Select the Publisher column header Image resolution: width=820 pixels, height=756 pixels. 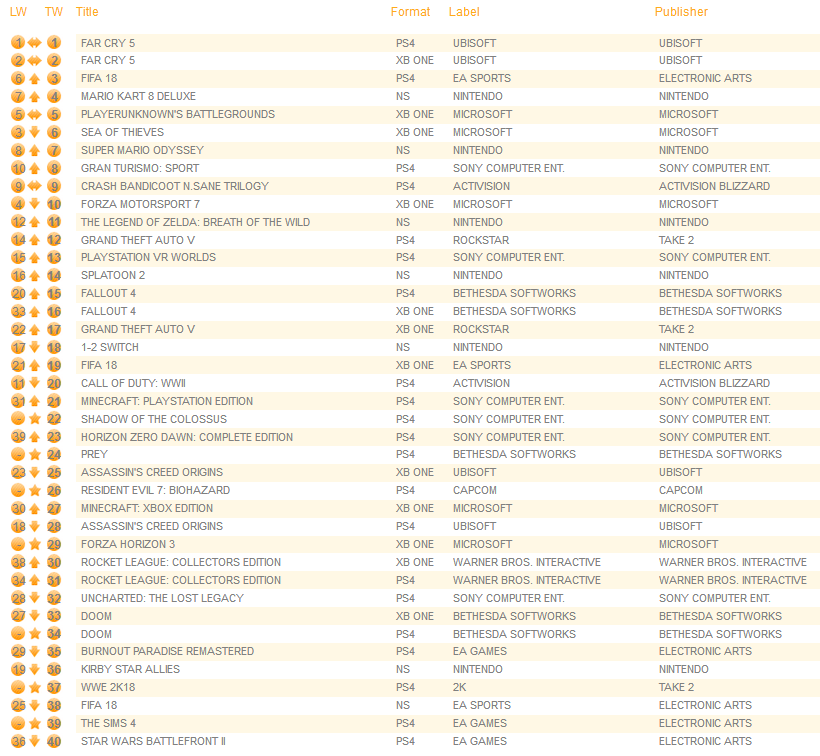(681, 12)
